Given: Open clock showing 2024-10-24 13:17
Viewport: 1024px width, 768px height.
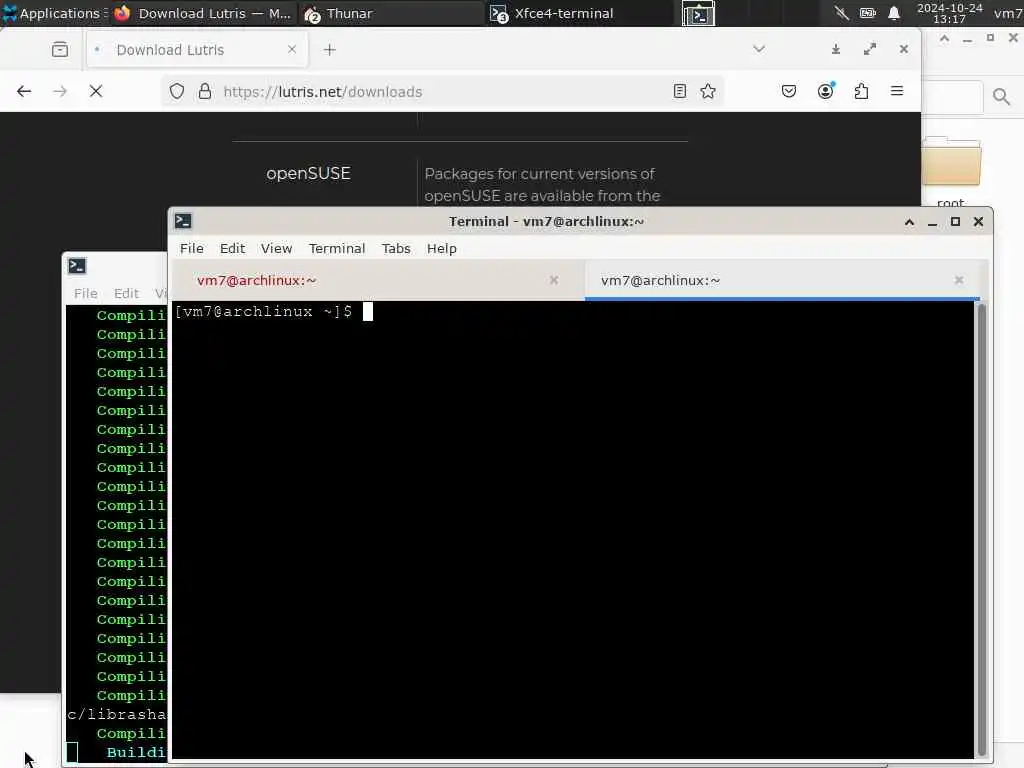Looking at the screenshot, I should click(x=950, y=13).
